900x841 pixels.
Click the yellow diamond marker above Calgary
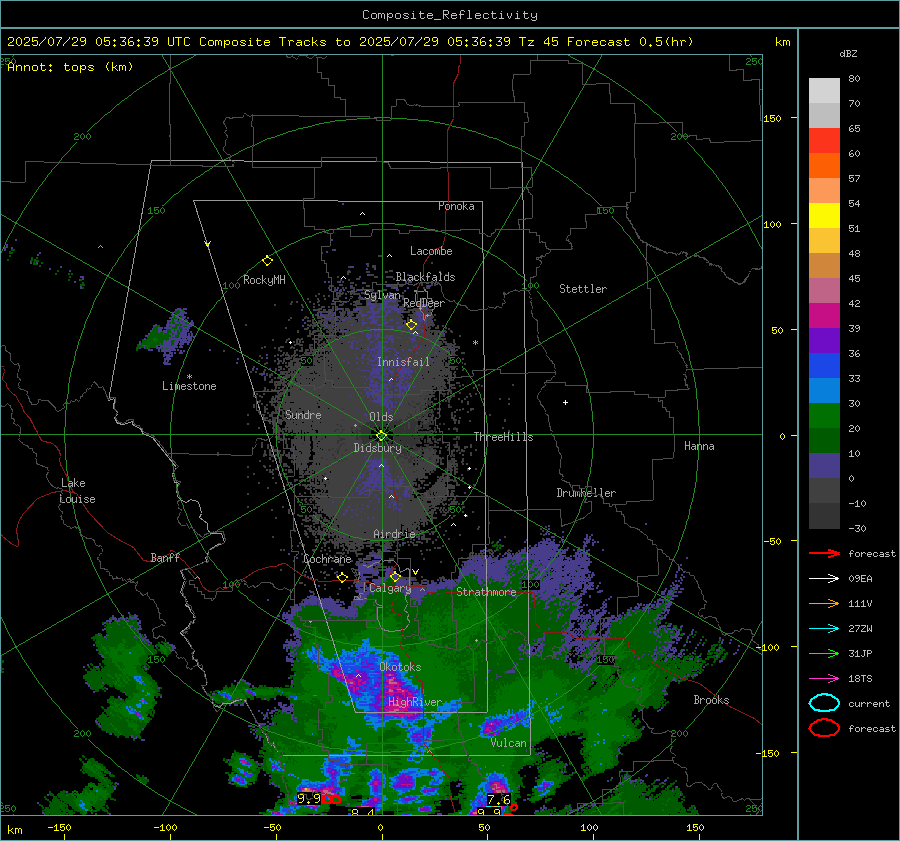point(395,576)
